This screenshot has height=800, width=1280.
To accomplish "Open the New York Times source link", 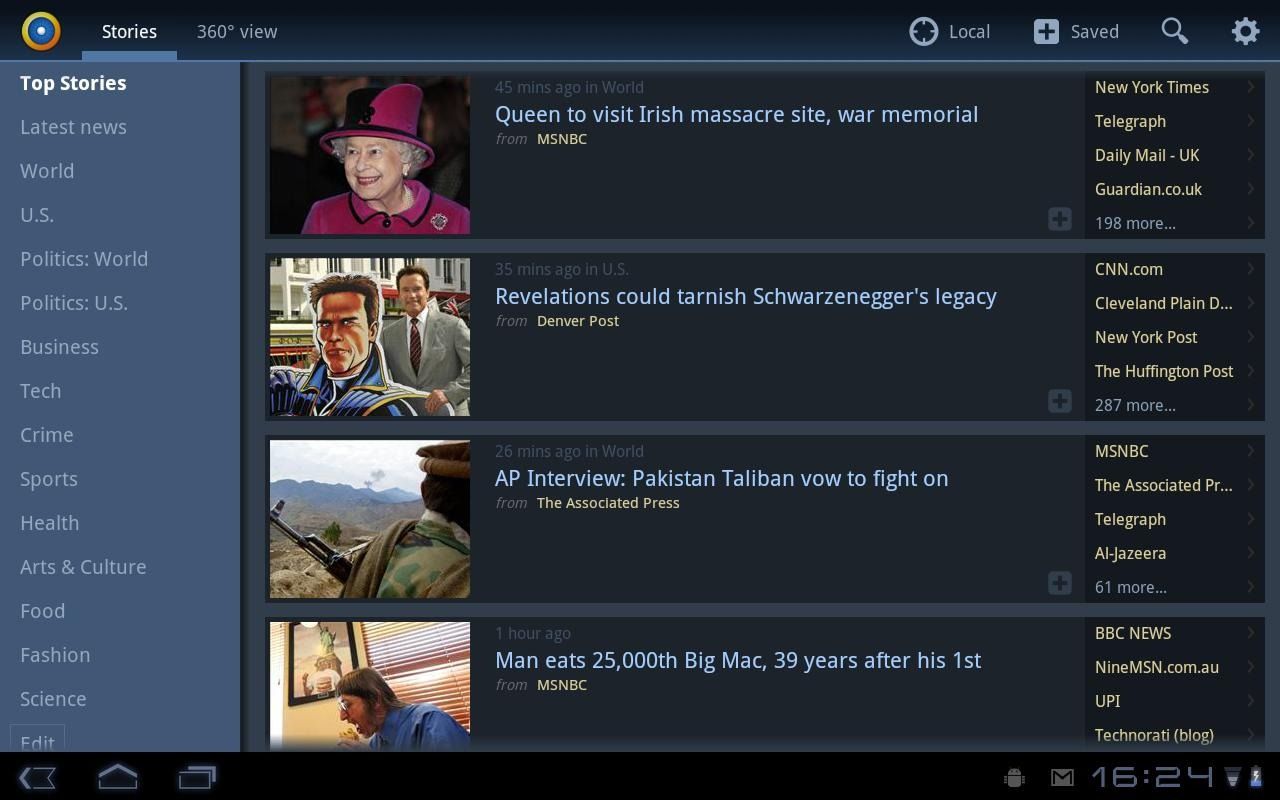I will tap(1151, 87).
